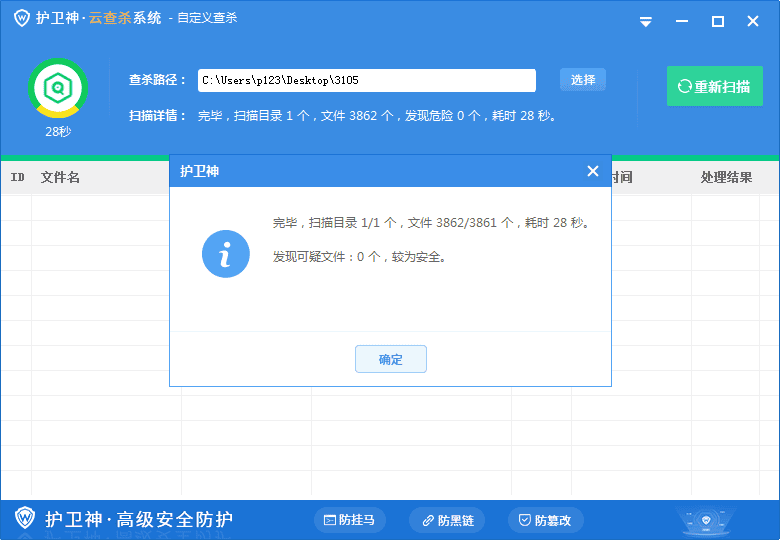Click the 重新扫描 rescan button
The width and height of the screenshot is (780, 540).
(x=714, y=86)
